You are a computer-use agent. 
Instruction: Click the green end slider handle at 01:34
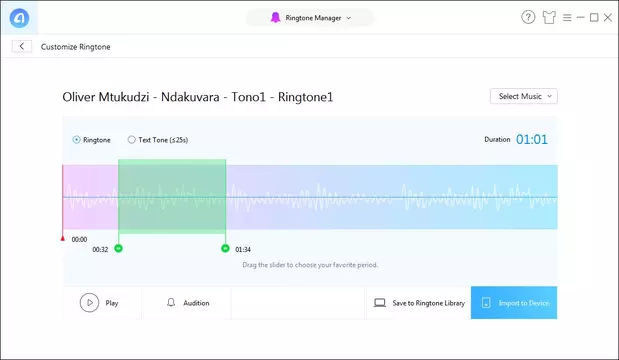(225, 248)
